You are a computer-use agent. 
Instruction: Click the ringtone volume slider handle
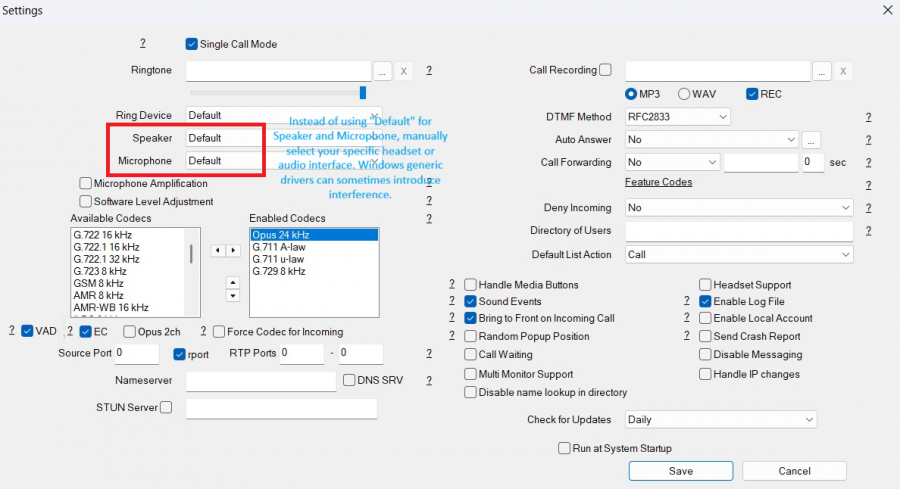[363, 92]
